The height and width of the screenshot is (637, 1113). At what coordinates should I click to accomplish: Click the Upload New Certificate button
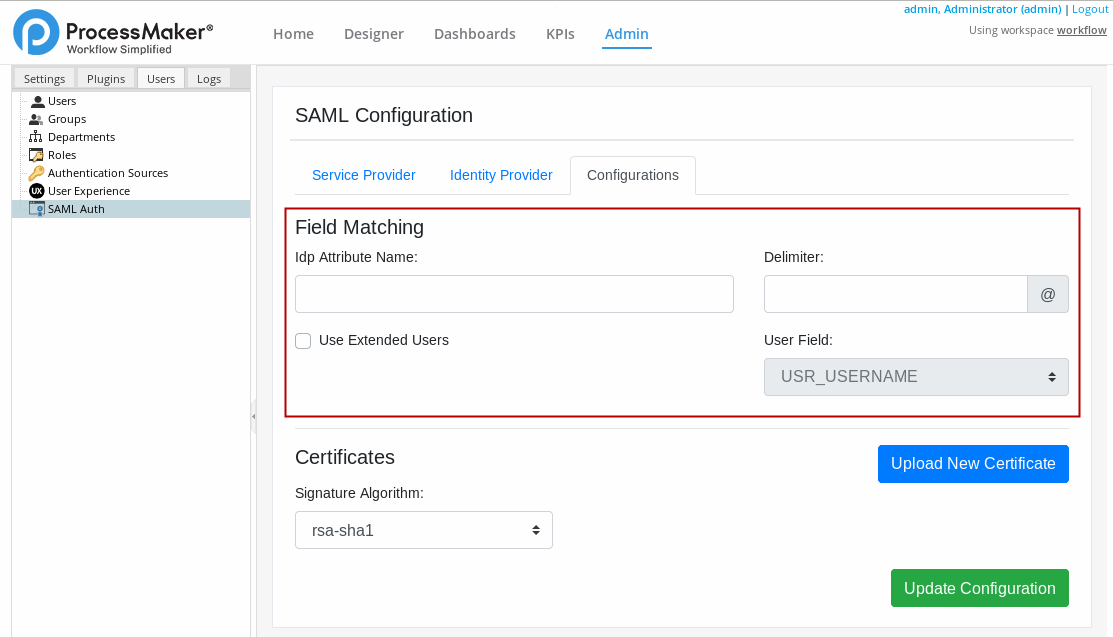pos(972,464)
